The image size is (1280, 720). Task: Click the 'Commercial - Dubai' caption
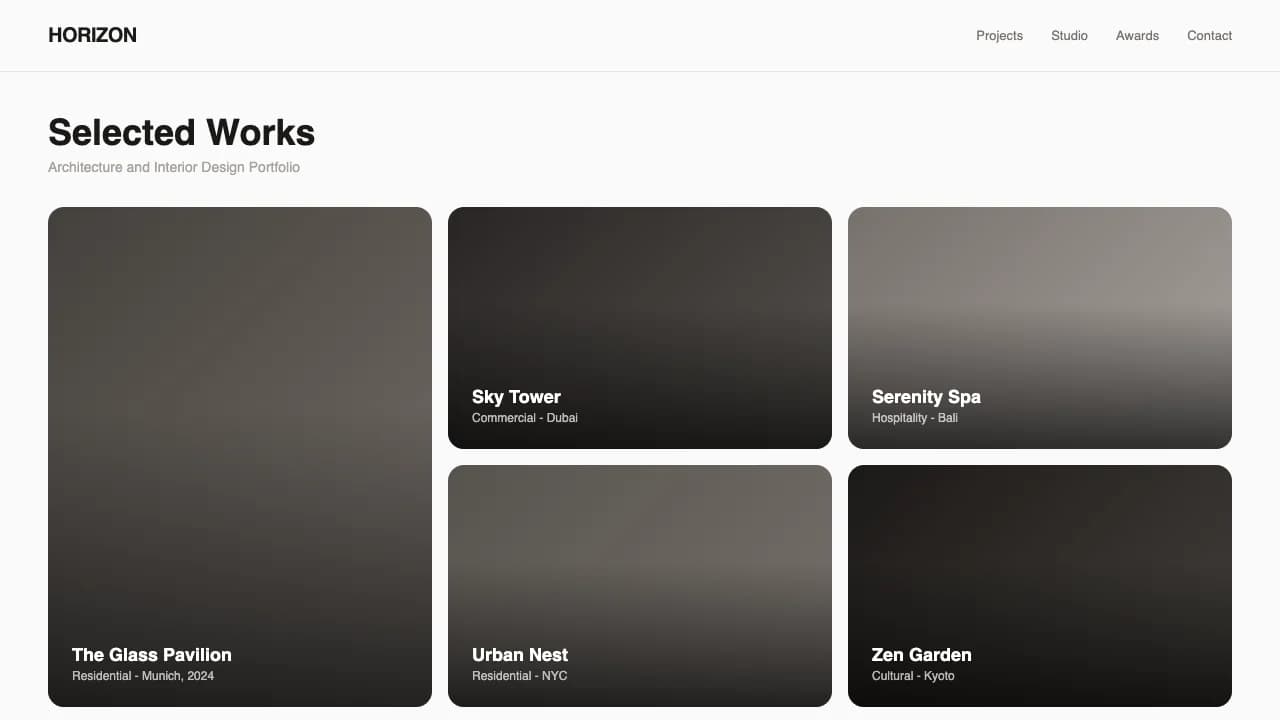click(525, 418)
